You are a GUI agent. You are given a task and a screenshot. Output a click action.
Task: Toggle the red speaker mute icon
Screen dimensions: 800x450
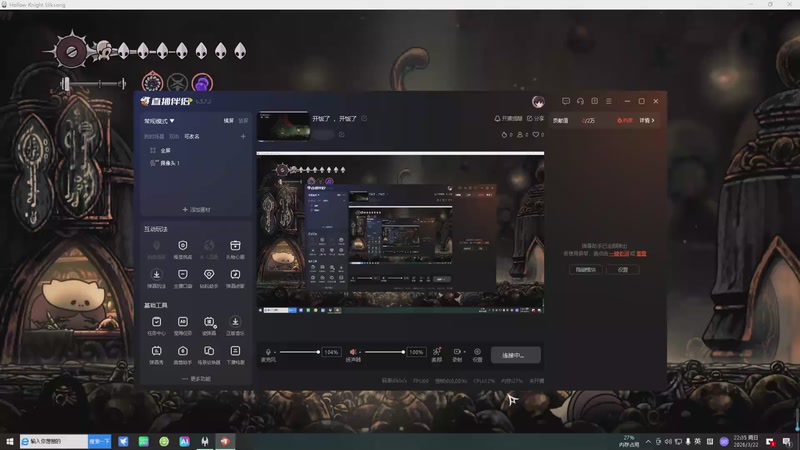352,352
